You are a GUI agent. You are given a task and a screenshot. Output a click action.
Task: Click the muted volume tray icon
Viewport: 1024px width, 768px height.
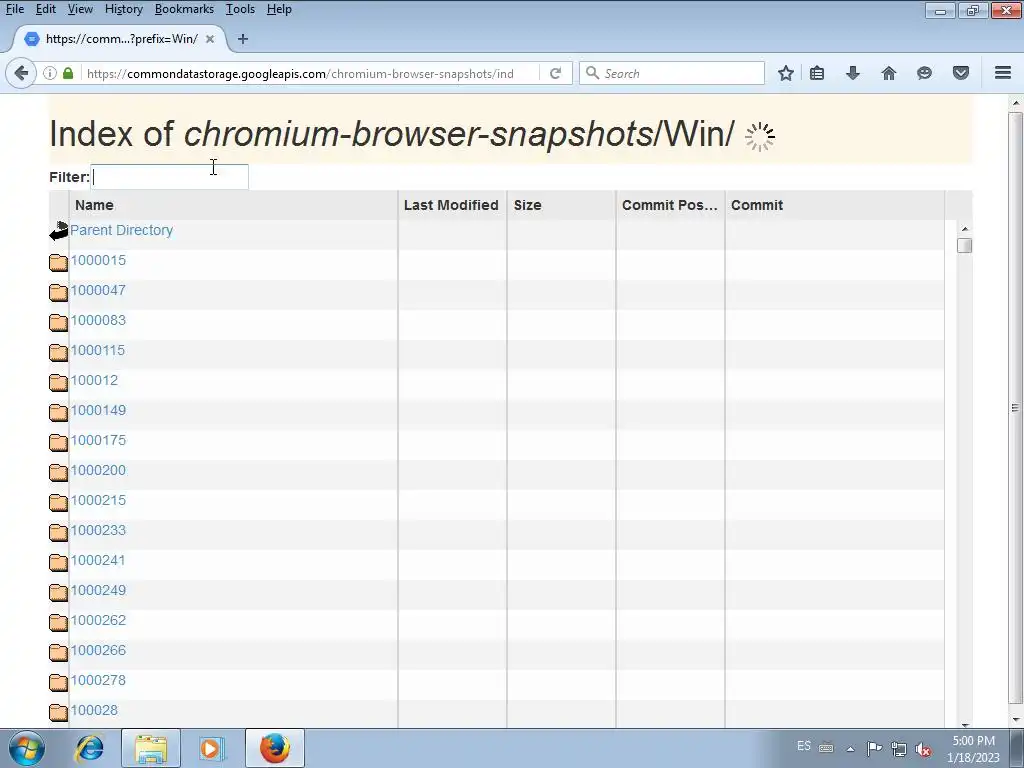923,749
